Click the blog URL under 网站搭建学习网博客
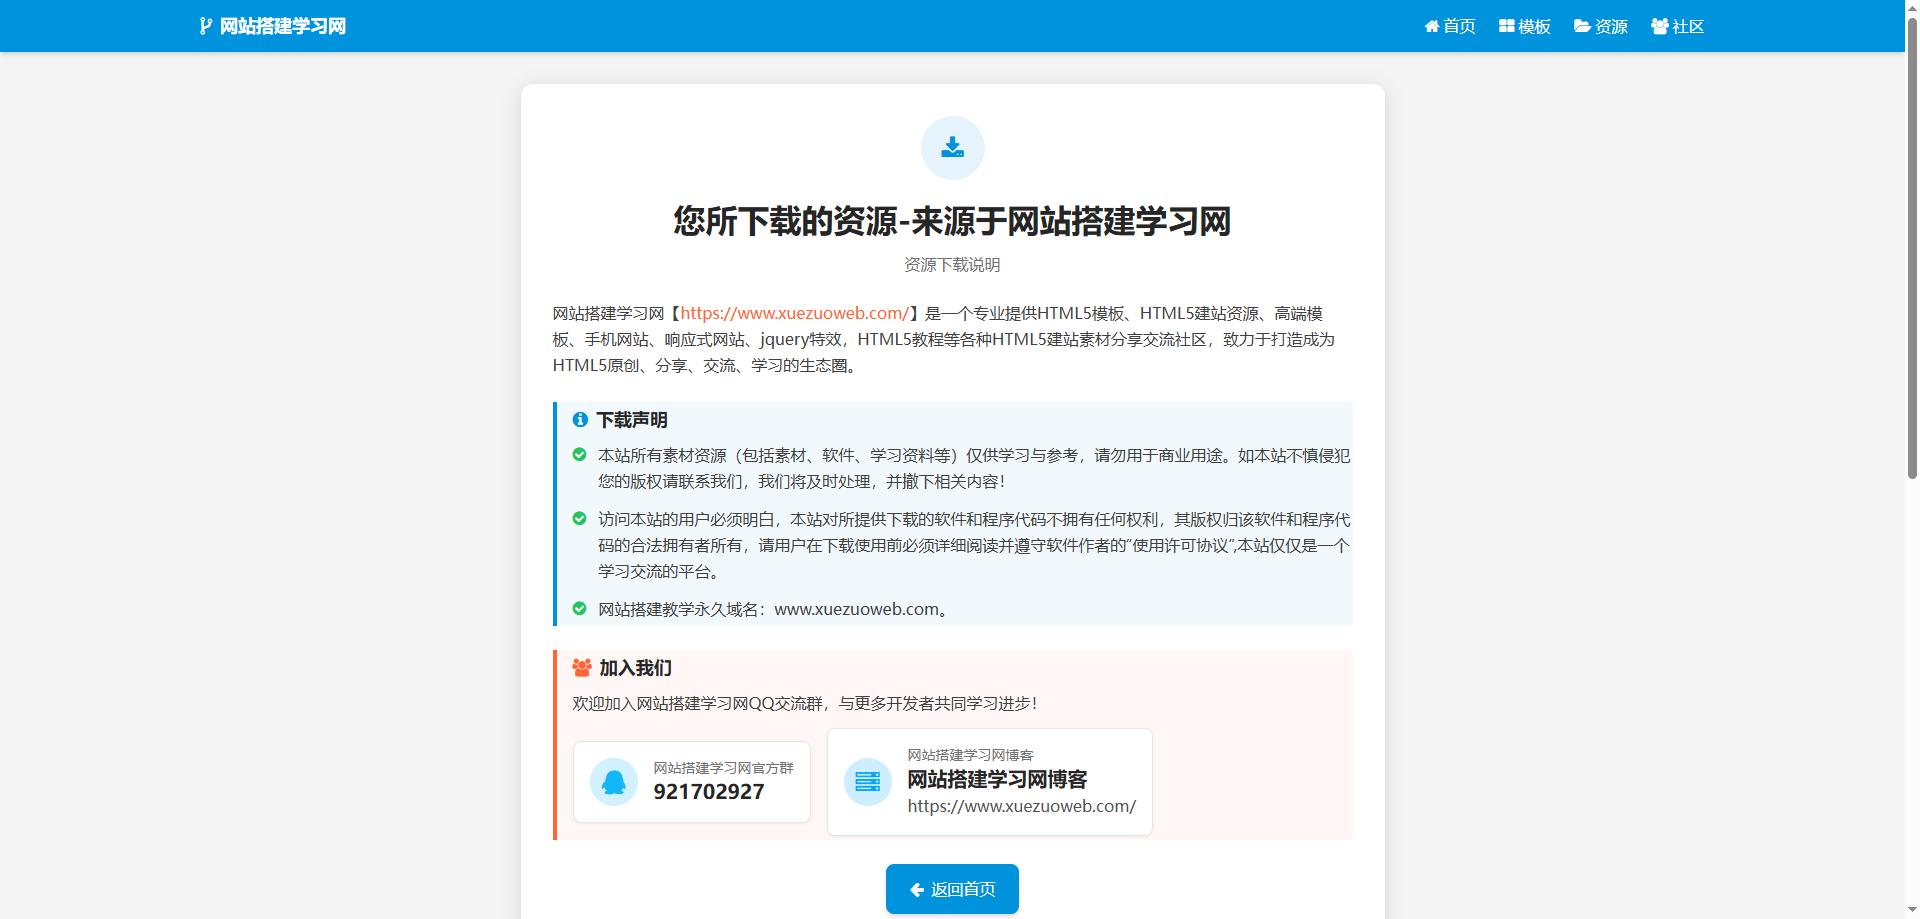This screenshot has width=1920, height=919. click(1021, 806)
